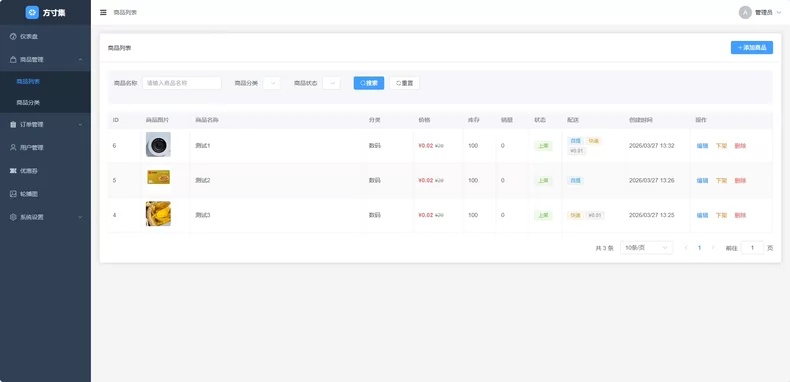This screenshot has width=790, height=382.
Task: Select 商品分类 submenu item
Action: click(x=45, y=102)
